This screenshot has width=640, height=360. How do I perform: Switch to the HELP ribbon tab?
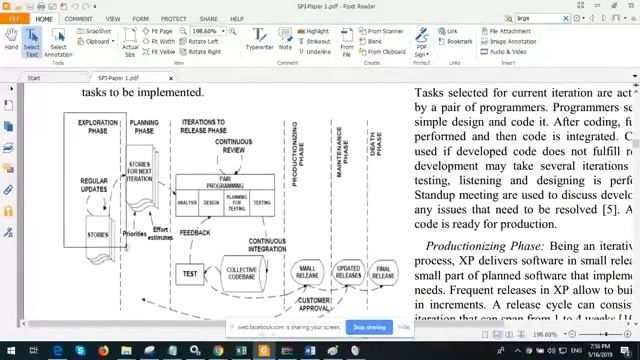pos(237,19)
